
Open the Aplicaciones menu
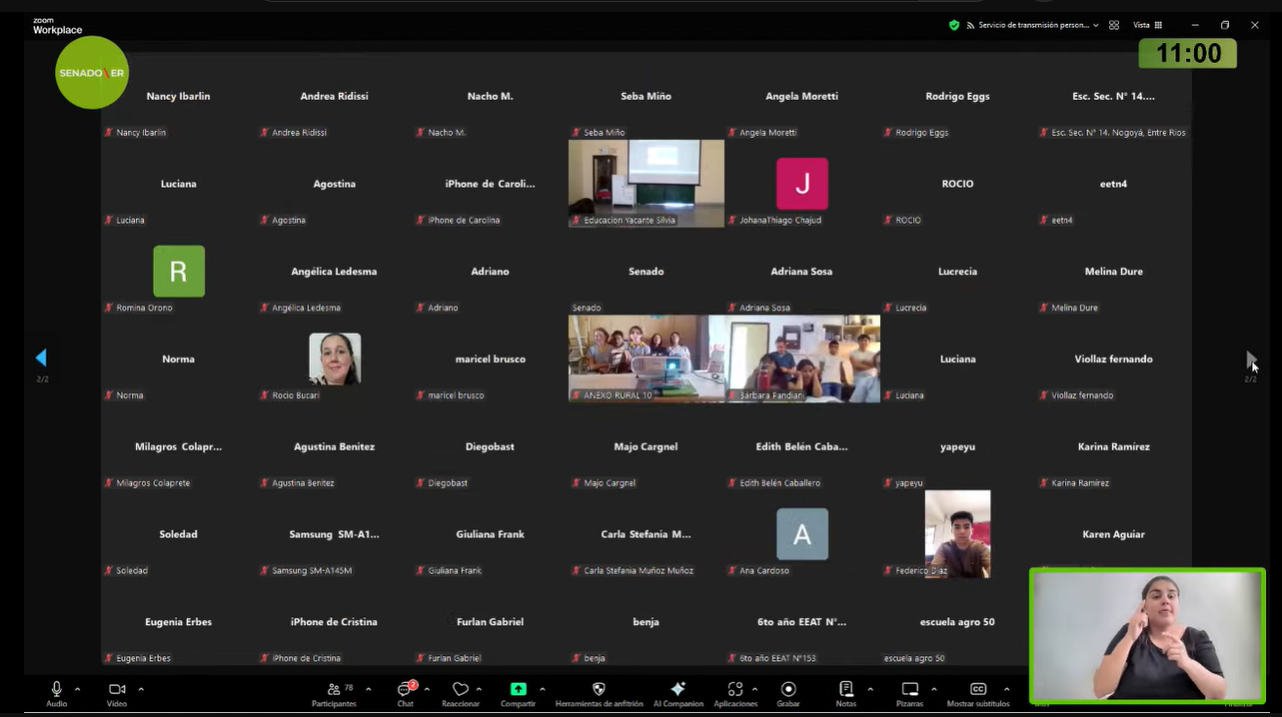[735, 689]
